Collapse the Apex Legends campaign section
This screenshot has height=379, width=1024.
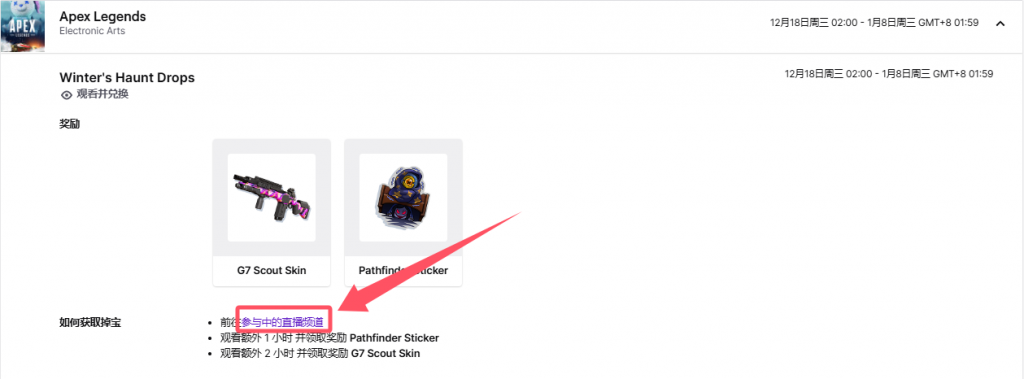click(x=1000, y=24)
